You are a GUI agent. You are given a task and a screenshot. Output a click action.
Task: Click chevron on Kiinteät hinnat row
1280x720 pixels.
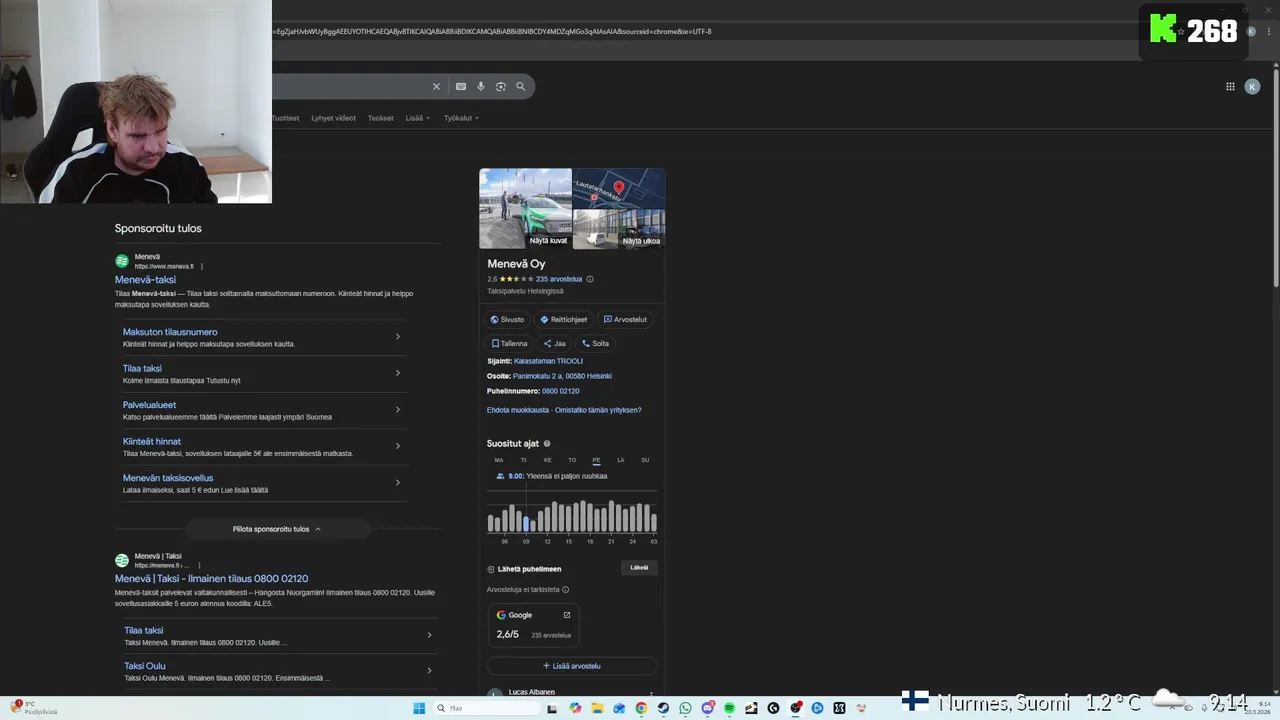tap(398, 446)
